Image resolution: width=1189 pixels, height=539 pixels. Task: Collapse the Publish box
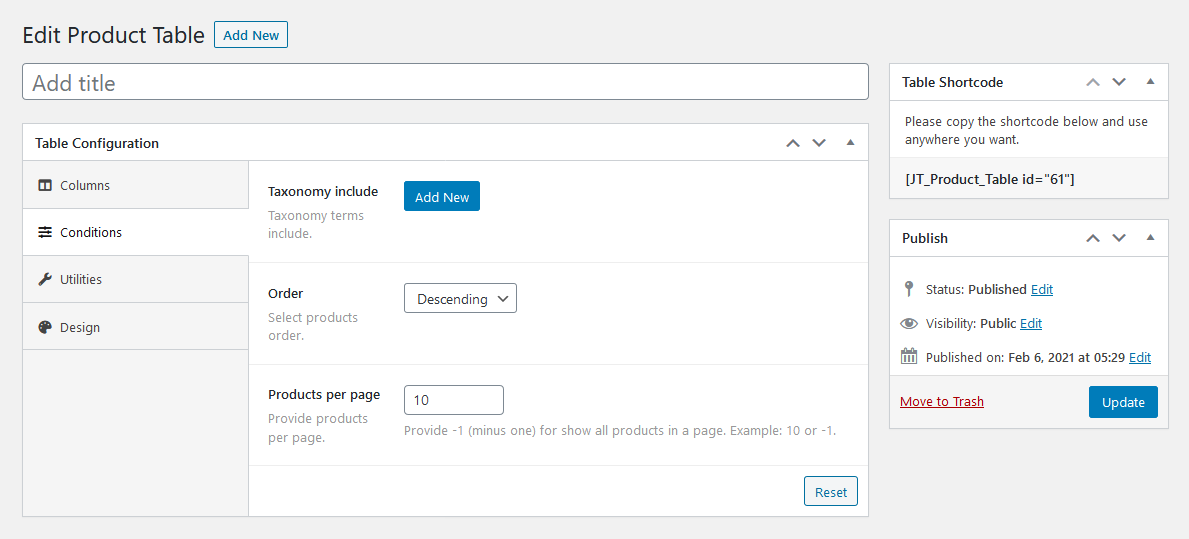tap(1150, 237)
